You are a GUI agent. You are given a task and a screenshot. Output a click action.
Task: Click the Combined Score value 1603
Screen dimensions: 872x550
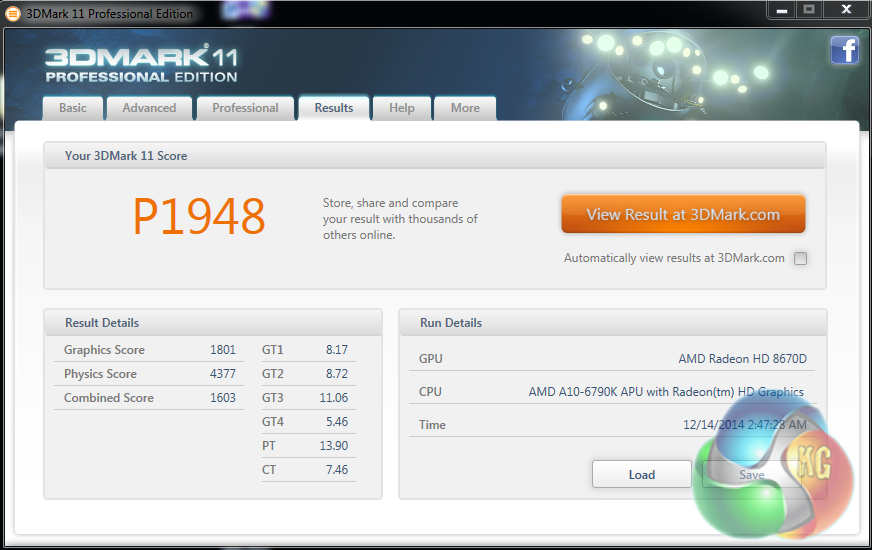[222, 398]
